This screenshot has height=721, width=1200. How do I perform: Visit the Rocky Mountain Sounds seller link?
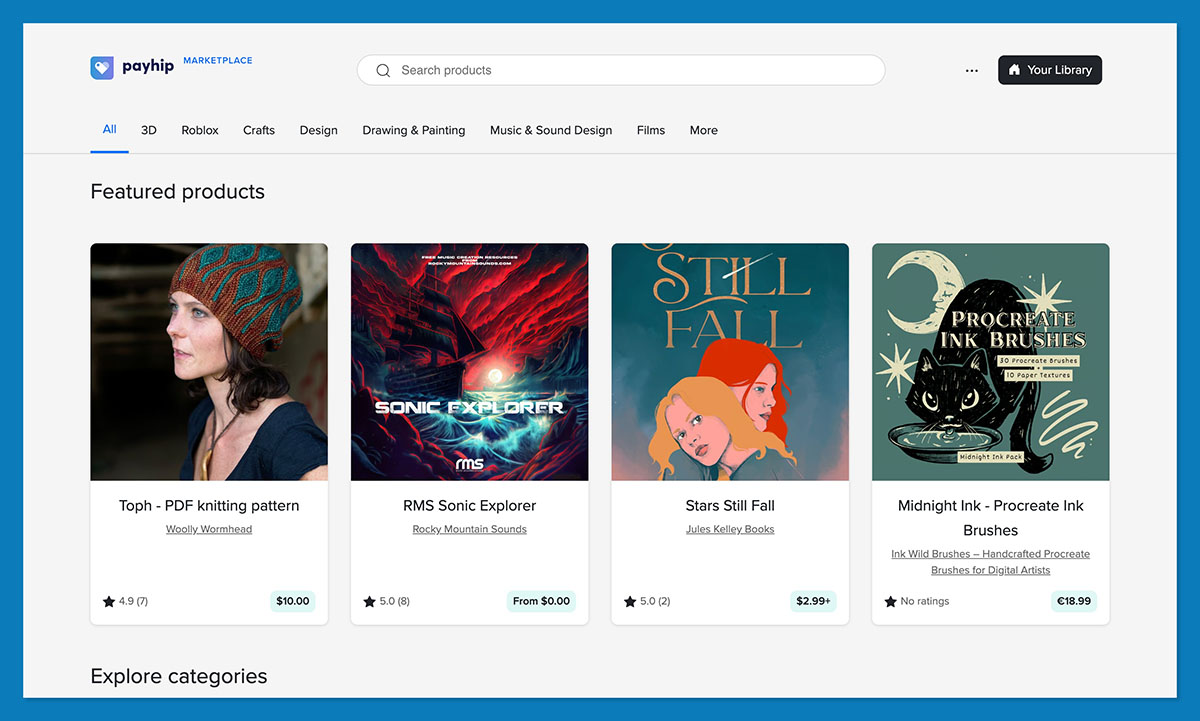click(x=470, y=529)
